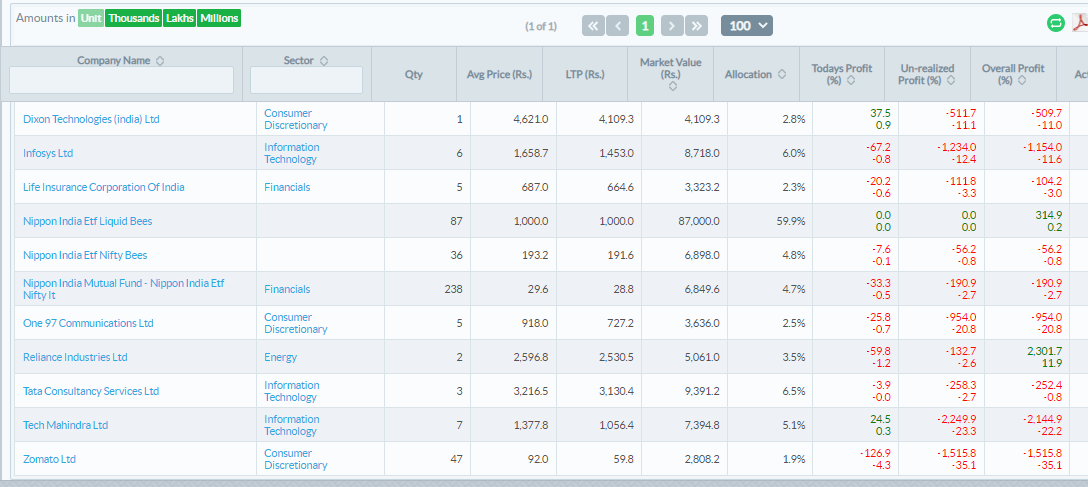Open Reliance Industries Ltd link

(x=75, y=357)
